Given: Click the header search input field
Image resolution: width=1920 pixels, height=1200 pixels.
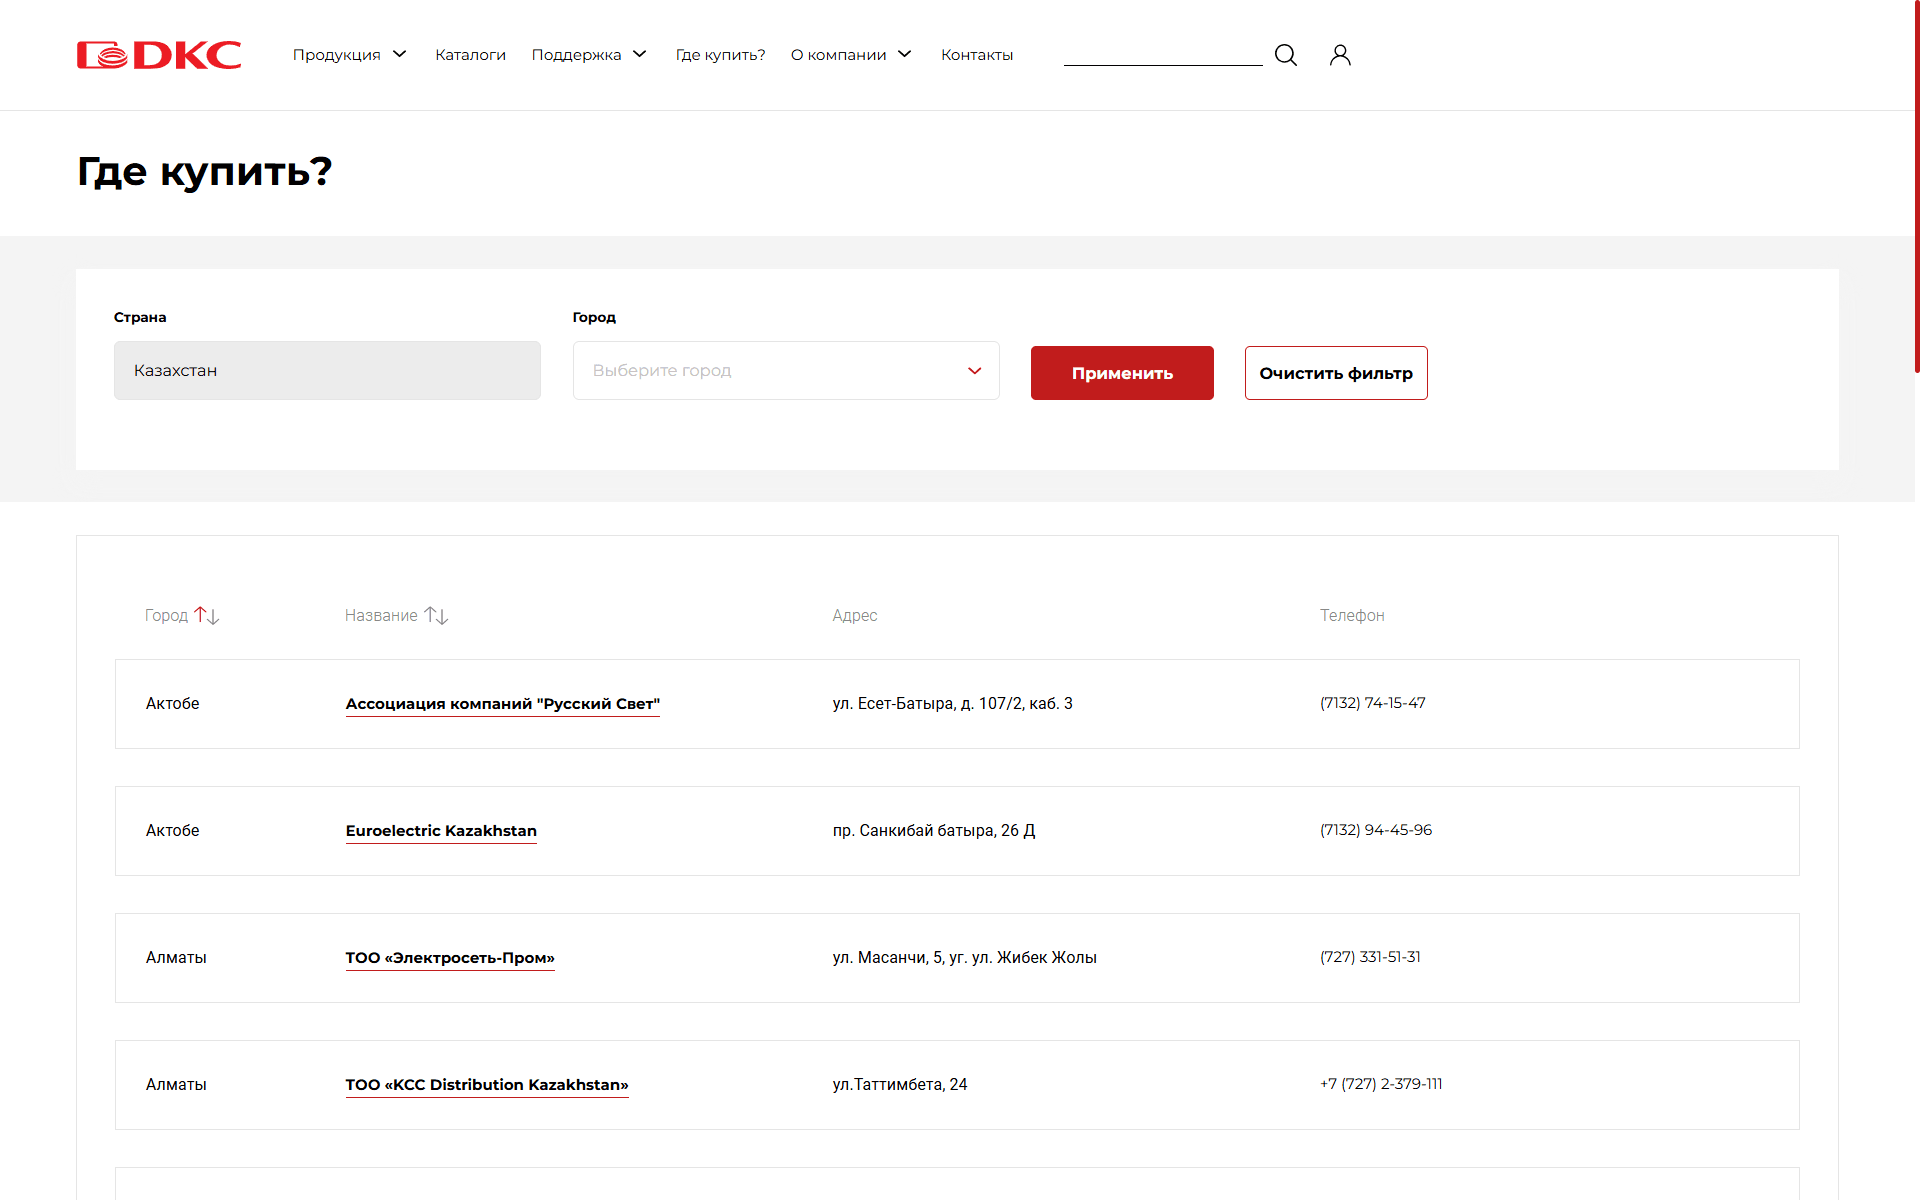Looking at the screenshot, I should 1163,54.
